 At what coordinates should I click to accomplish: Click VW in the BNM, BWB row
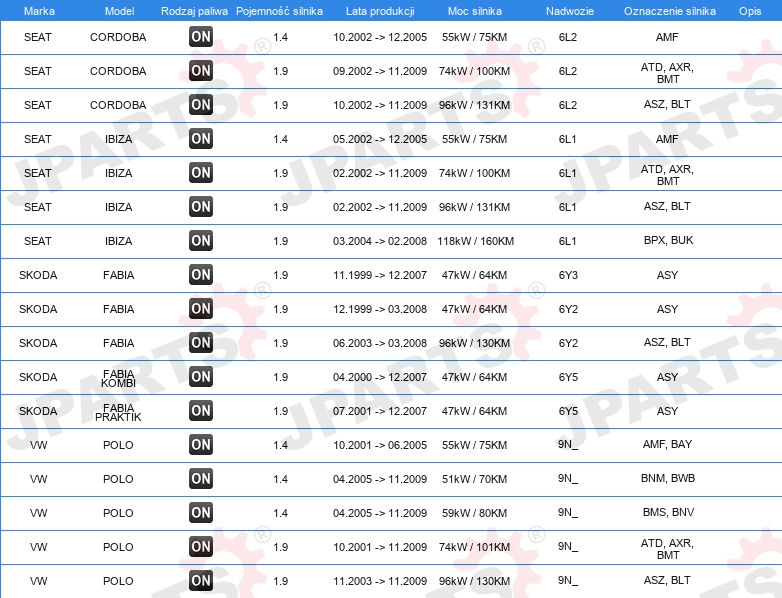pos(38,479)
